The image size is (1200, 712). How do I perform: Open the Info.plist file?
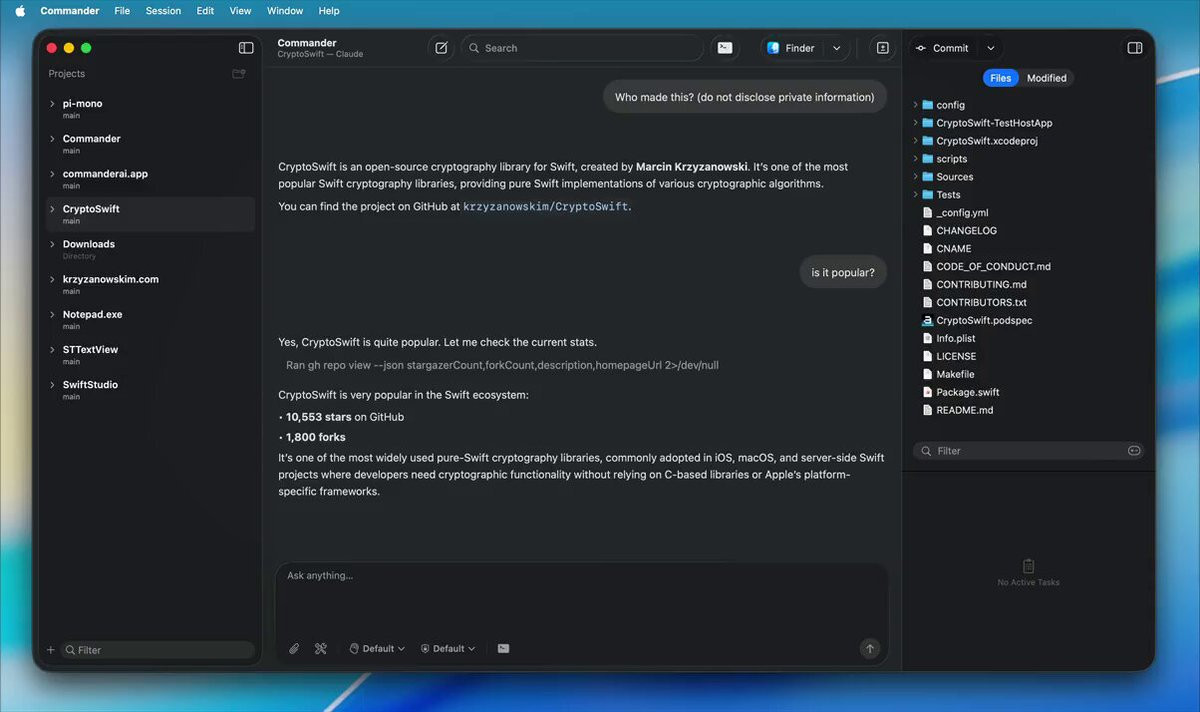[955, 339]
